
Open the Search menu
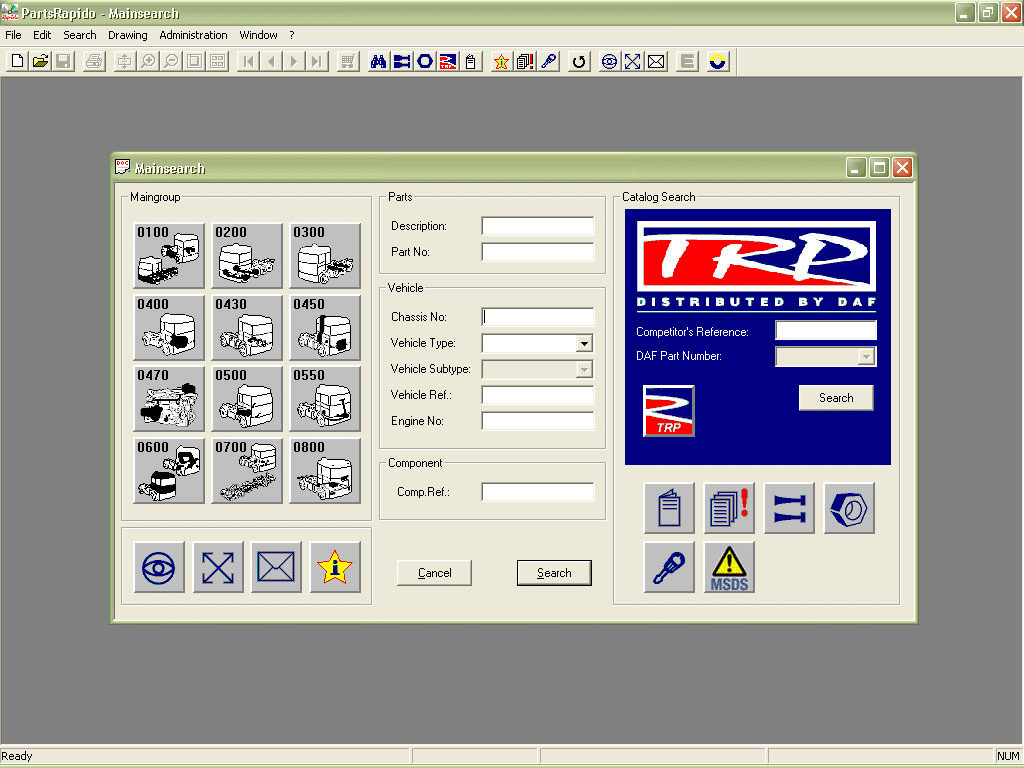pos(80,35)
